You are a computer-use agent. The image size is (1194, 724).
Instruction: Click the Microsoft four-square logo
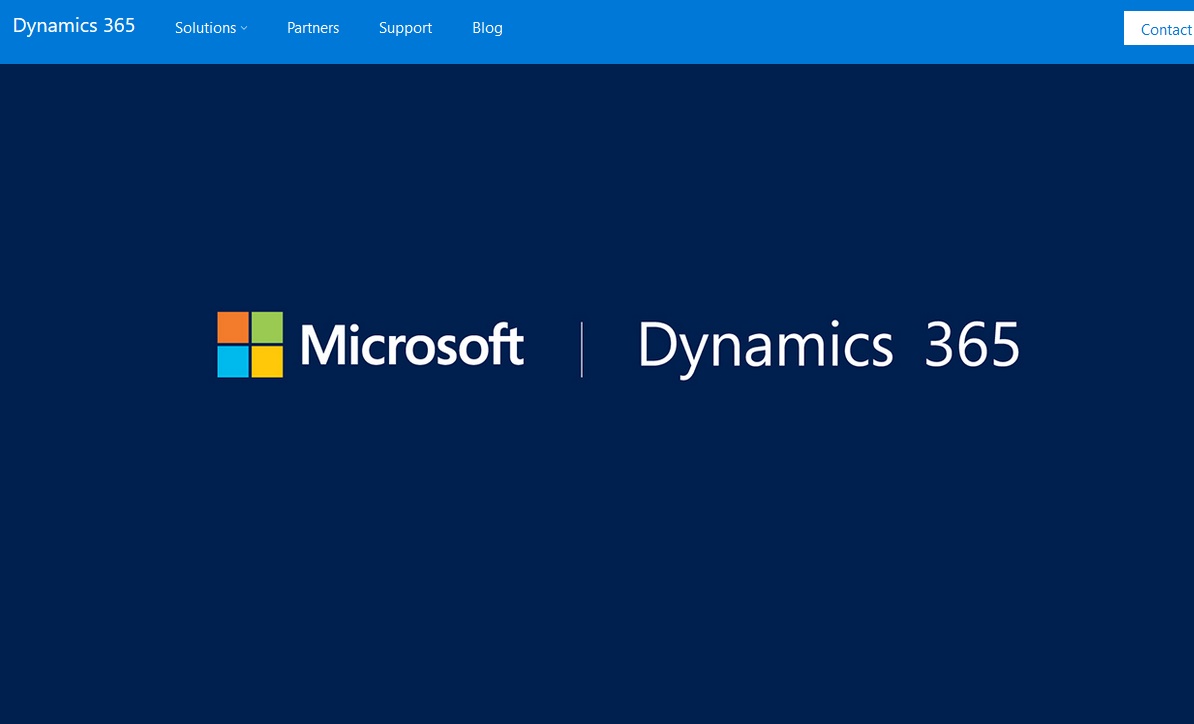[250, 344]
